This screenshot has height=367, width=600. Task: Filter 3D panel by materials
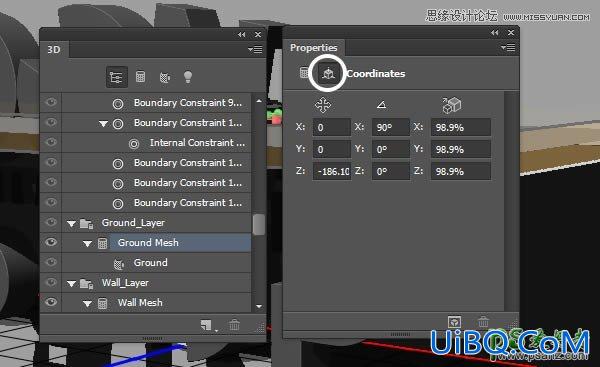[165, 78]
